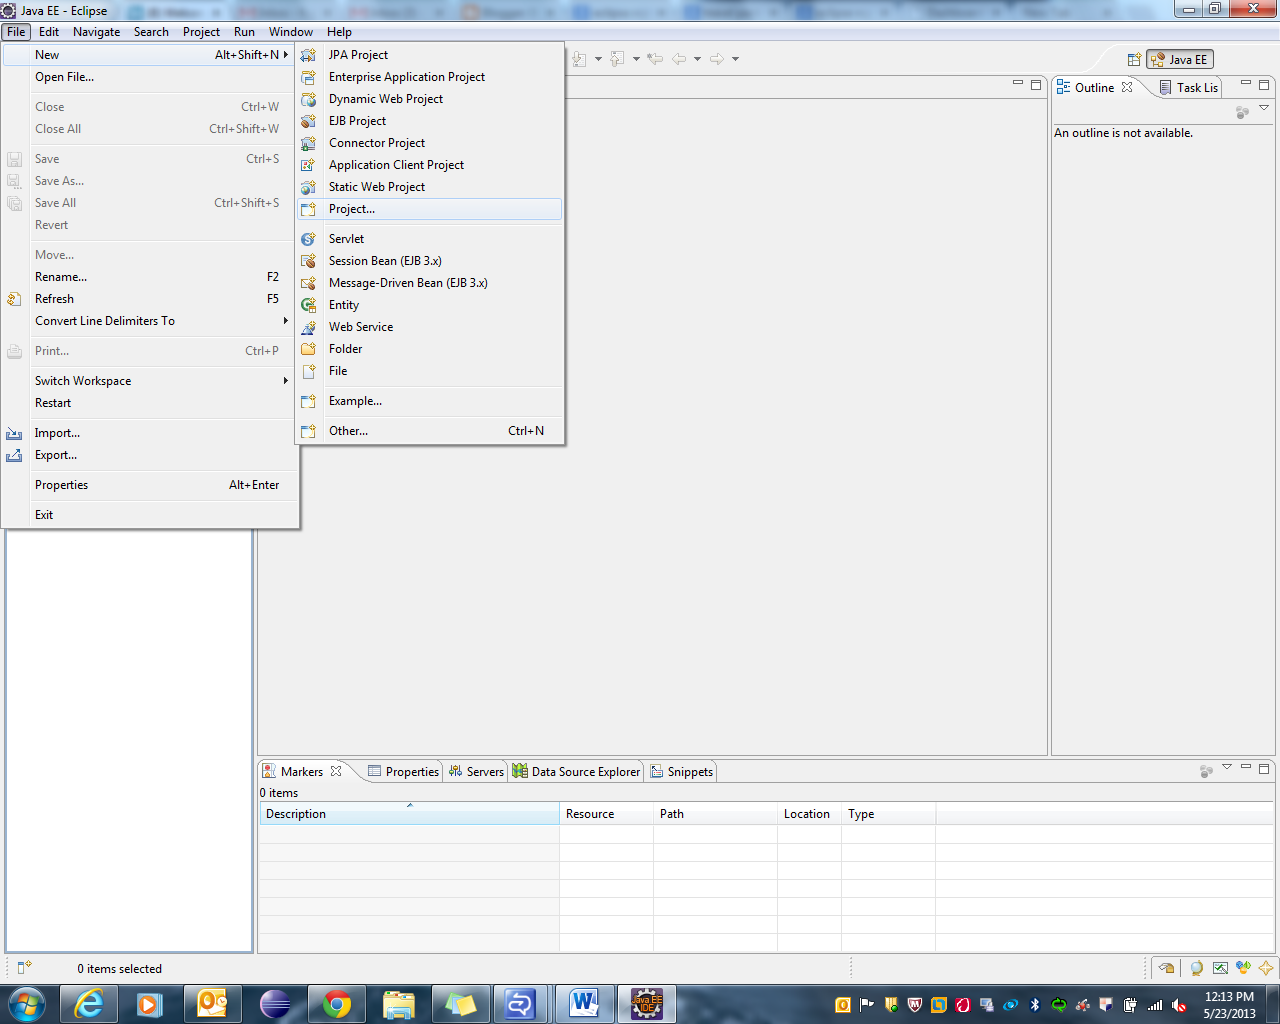Click the star-shaped icon in the status bar
Screen dimensions: 1280x1024
1266,967
